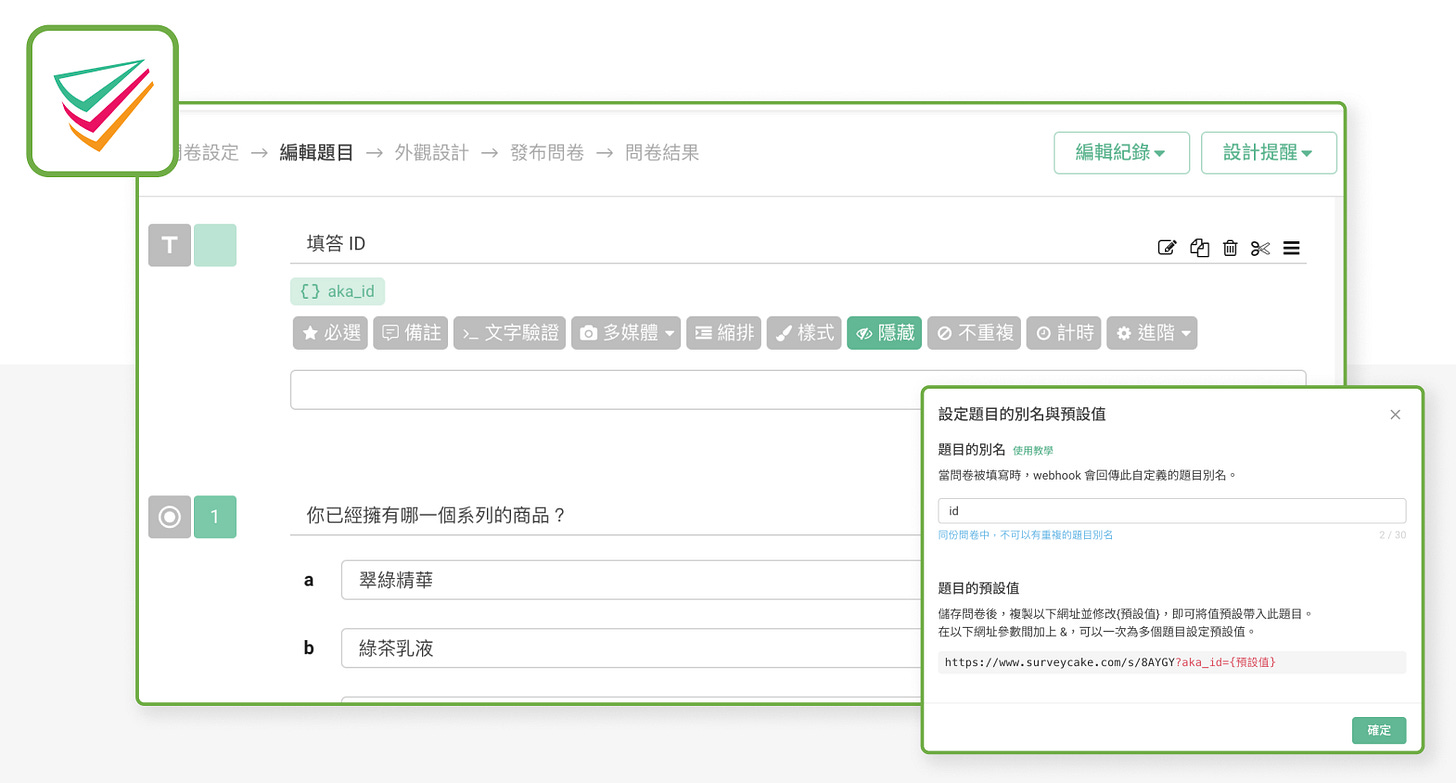Enable the 必選 required option
The image size is (1456, 783).
(x=330, y=332)
